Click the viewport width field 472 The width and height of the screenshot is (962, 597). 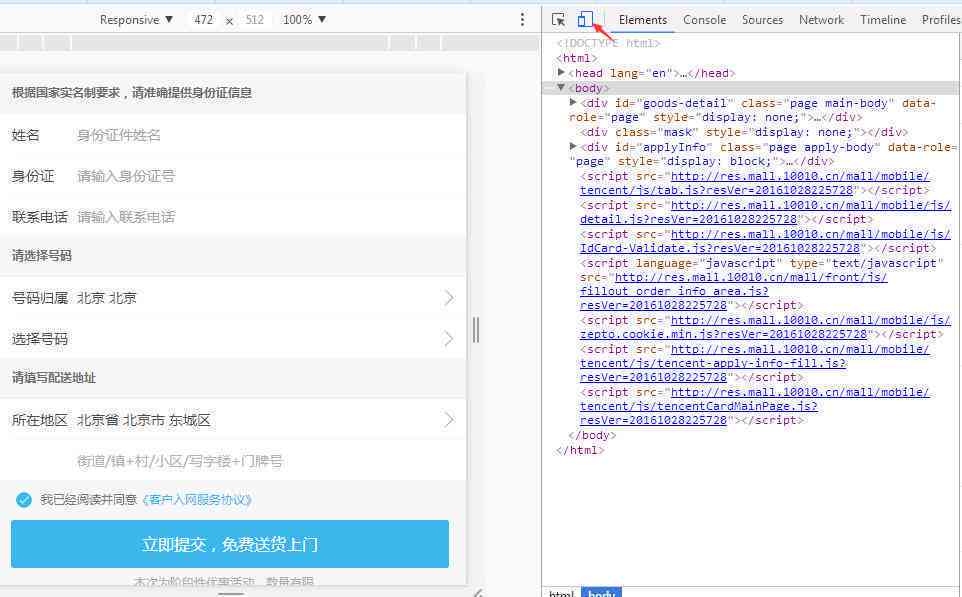(x=203, y=20)
